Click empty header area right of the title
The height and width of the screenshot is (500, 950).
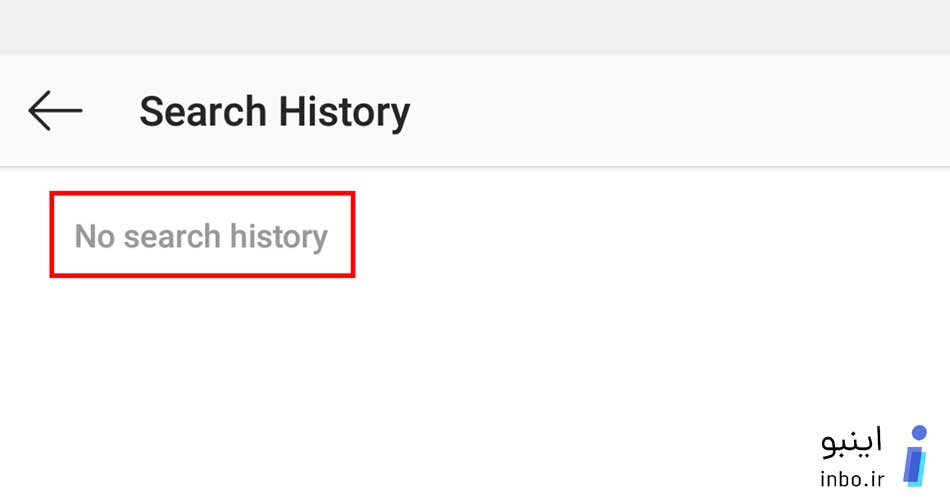click(679, 111)
